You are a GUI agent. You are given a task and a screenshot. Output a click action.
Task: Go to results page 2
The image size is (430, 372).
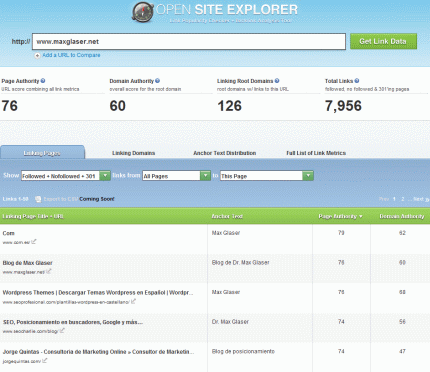pos(403,199)
